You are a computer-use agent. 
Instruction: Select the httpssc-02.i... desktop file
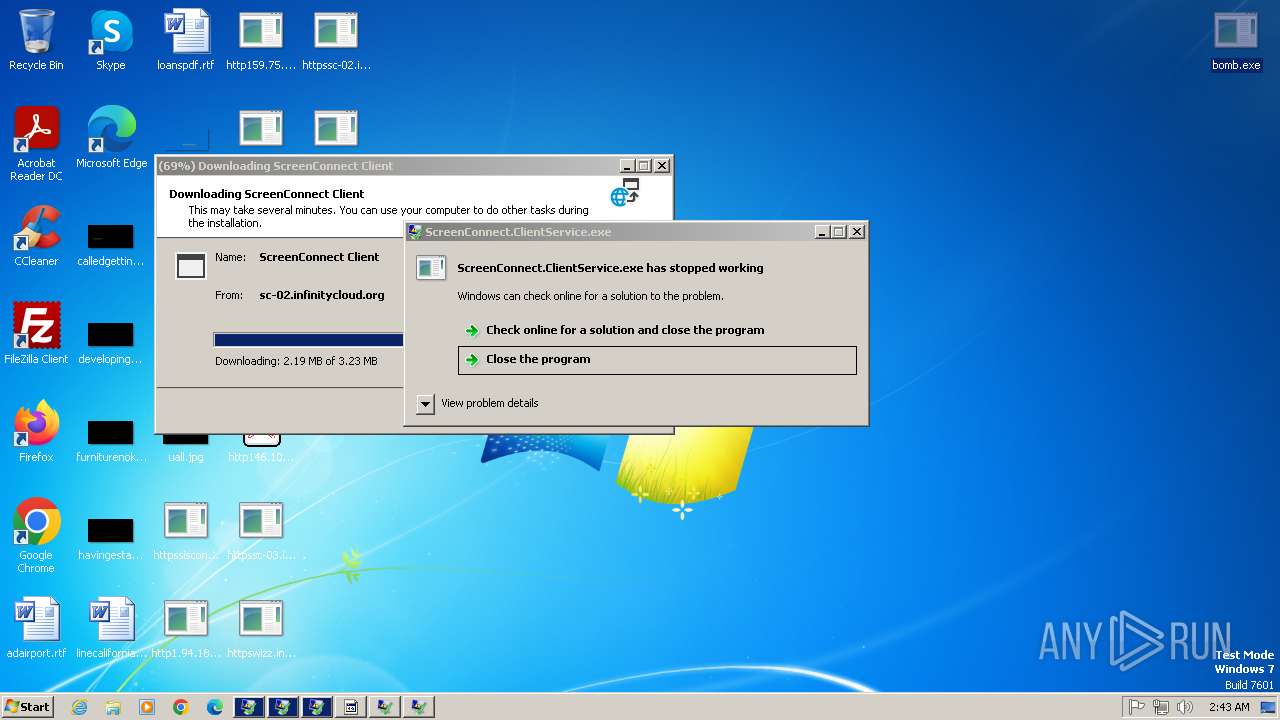(336, 40)
